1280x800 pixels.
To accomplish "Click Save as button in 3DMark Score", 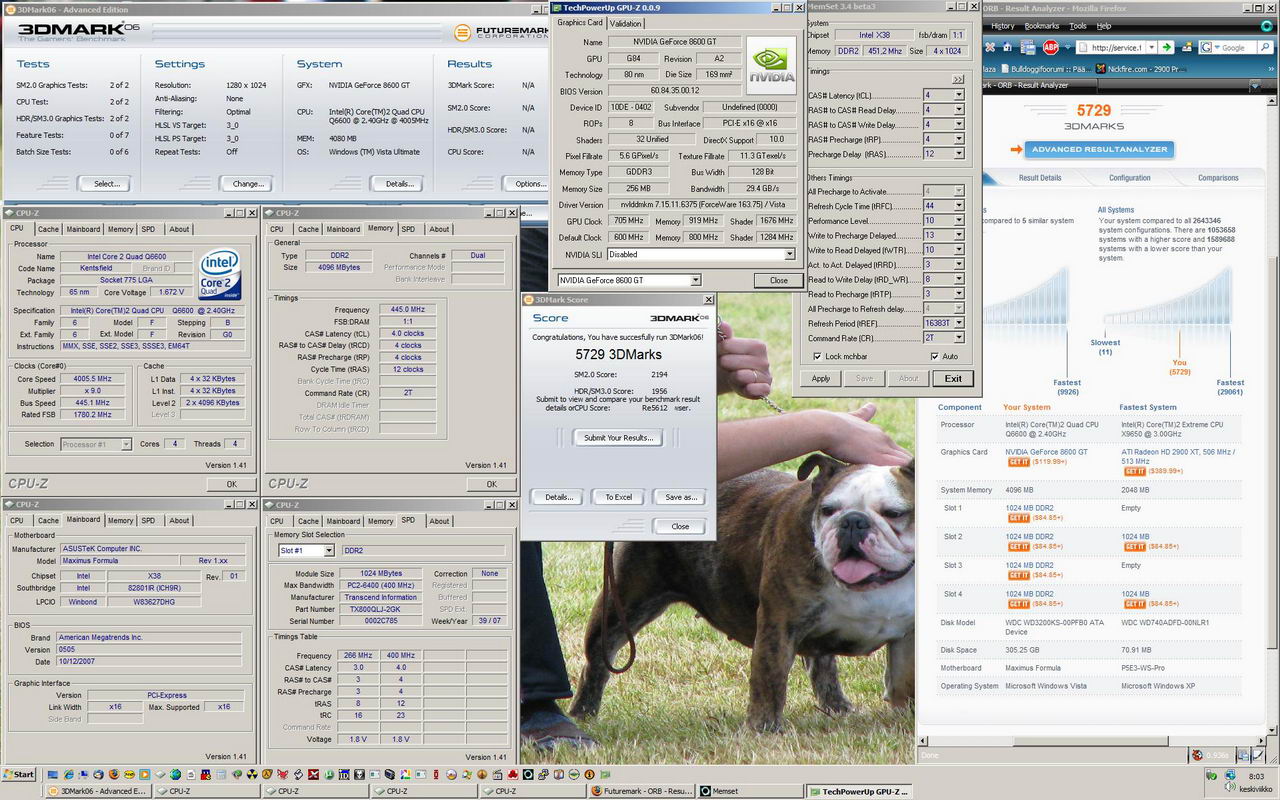I will 680,497.
